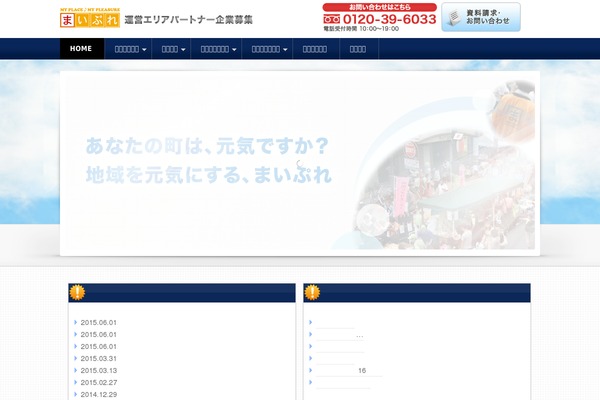This screenshot has height=400, width=600.
Task: Click the free-dial icon beside the phone number
Action: [x=331, y=19]
